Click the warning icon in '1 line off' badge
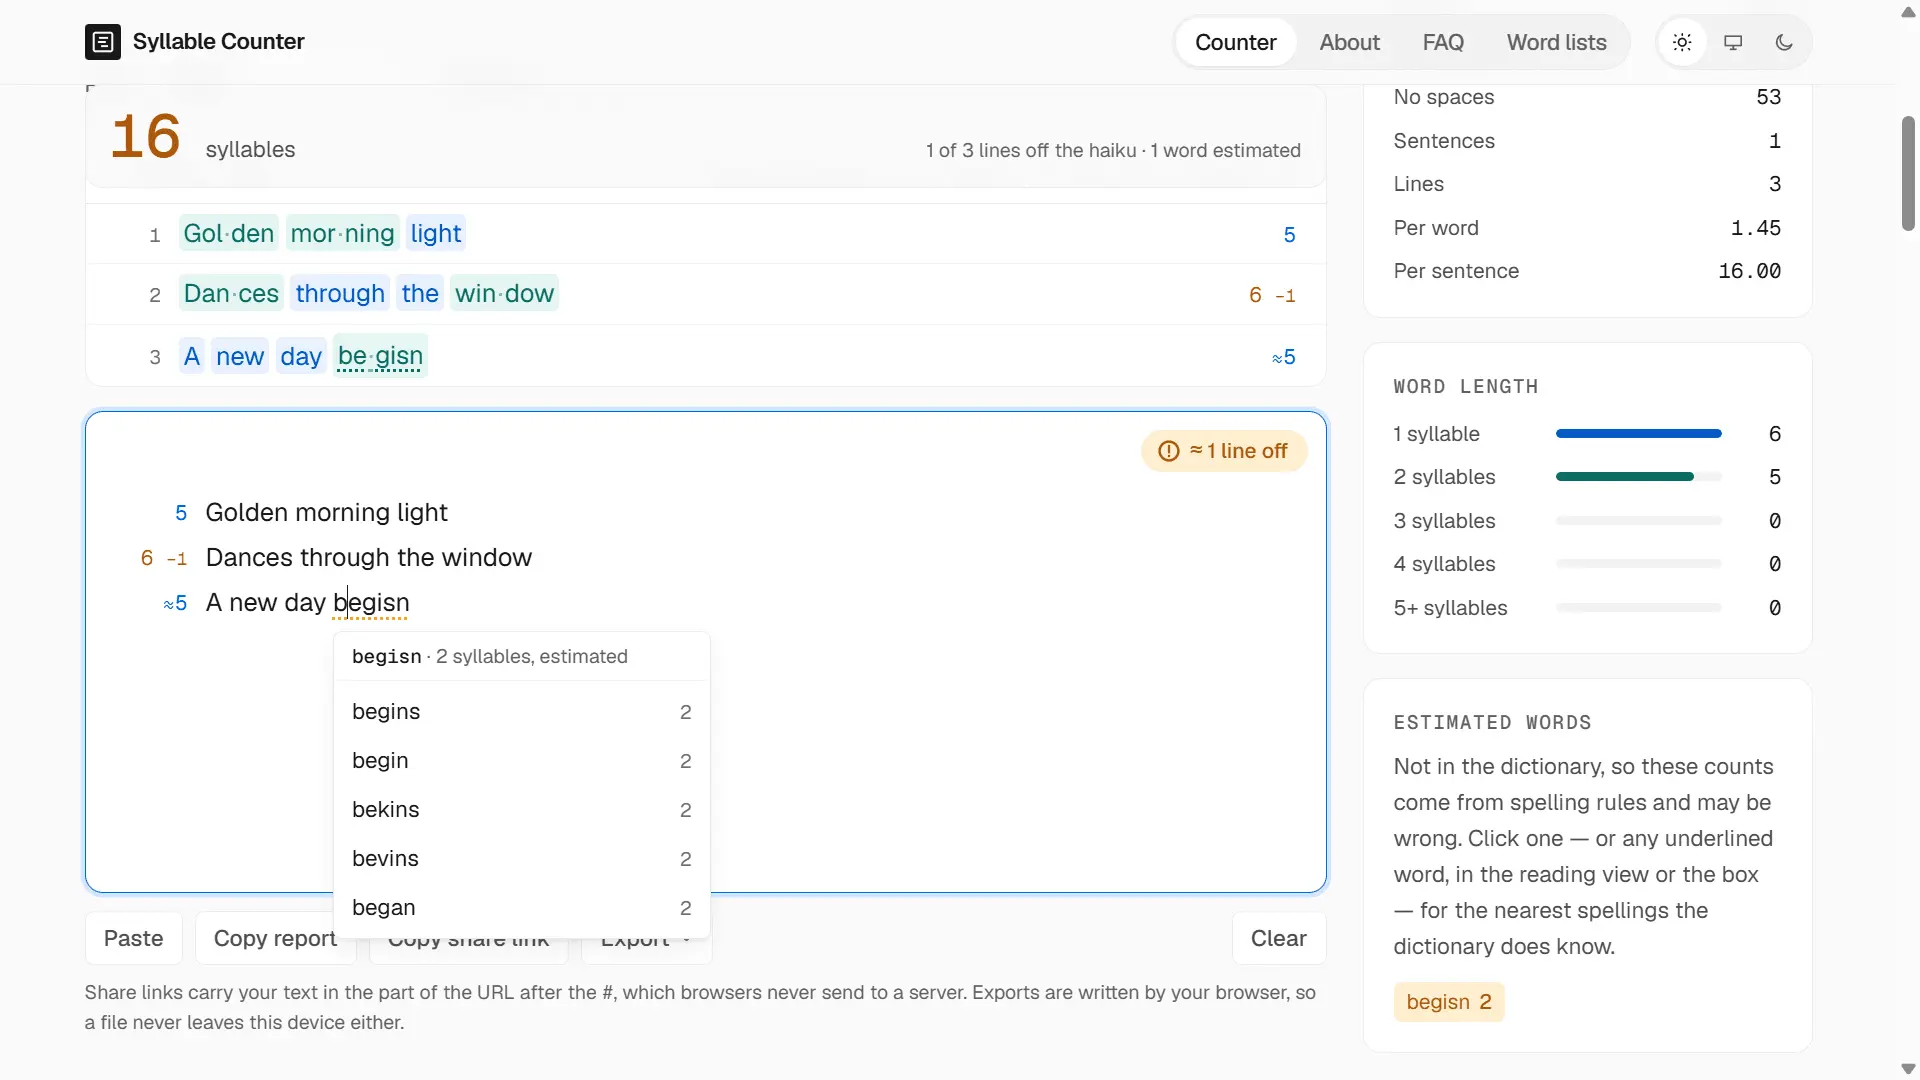The image size is (1920, 1080). coord(1168,451)
